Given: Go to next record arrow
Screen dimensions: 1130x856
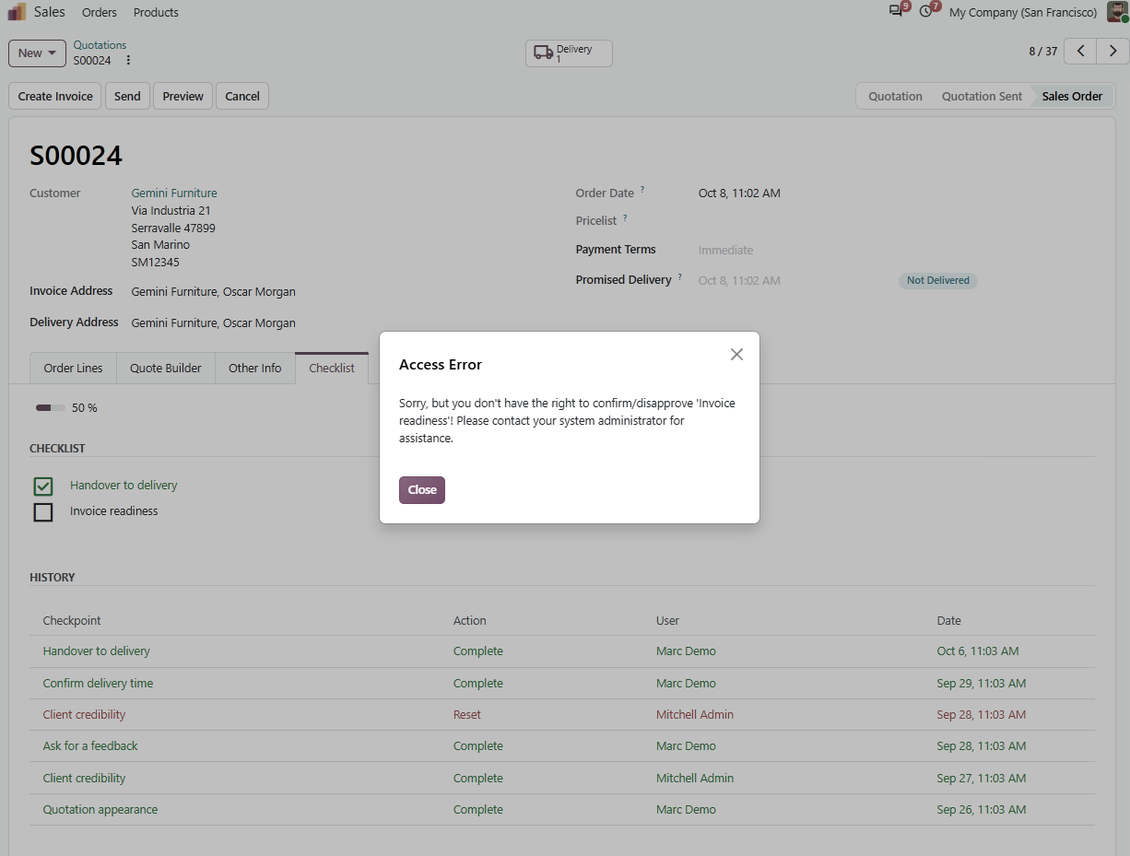Looking at the screenshot, I should (x=1113, y=51).
